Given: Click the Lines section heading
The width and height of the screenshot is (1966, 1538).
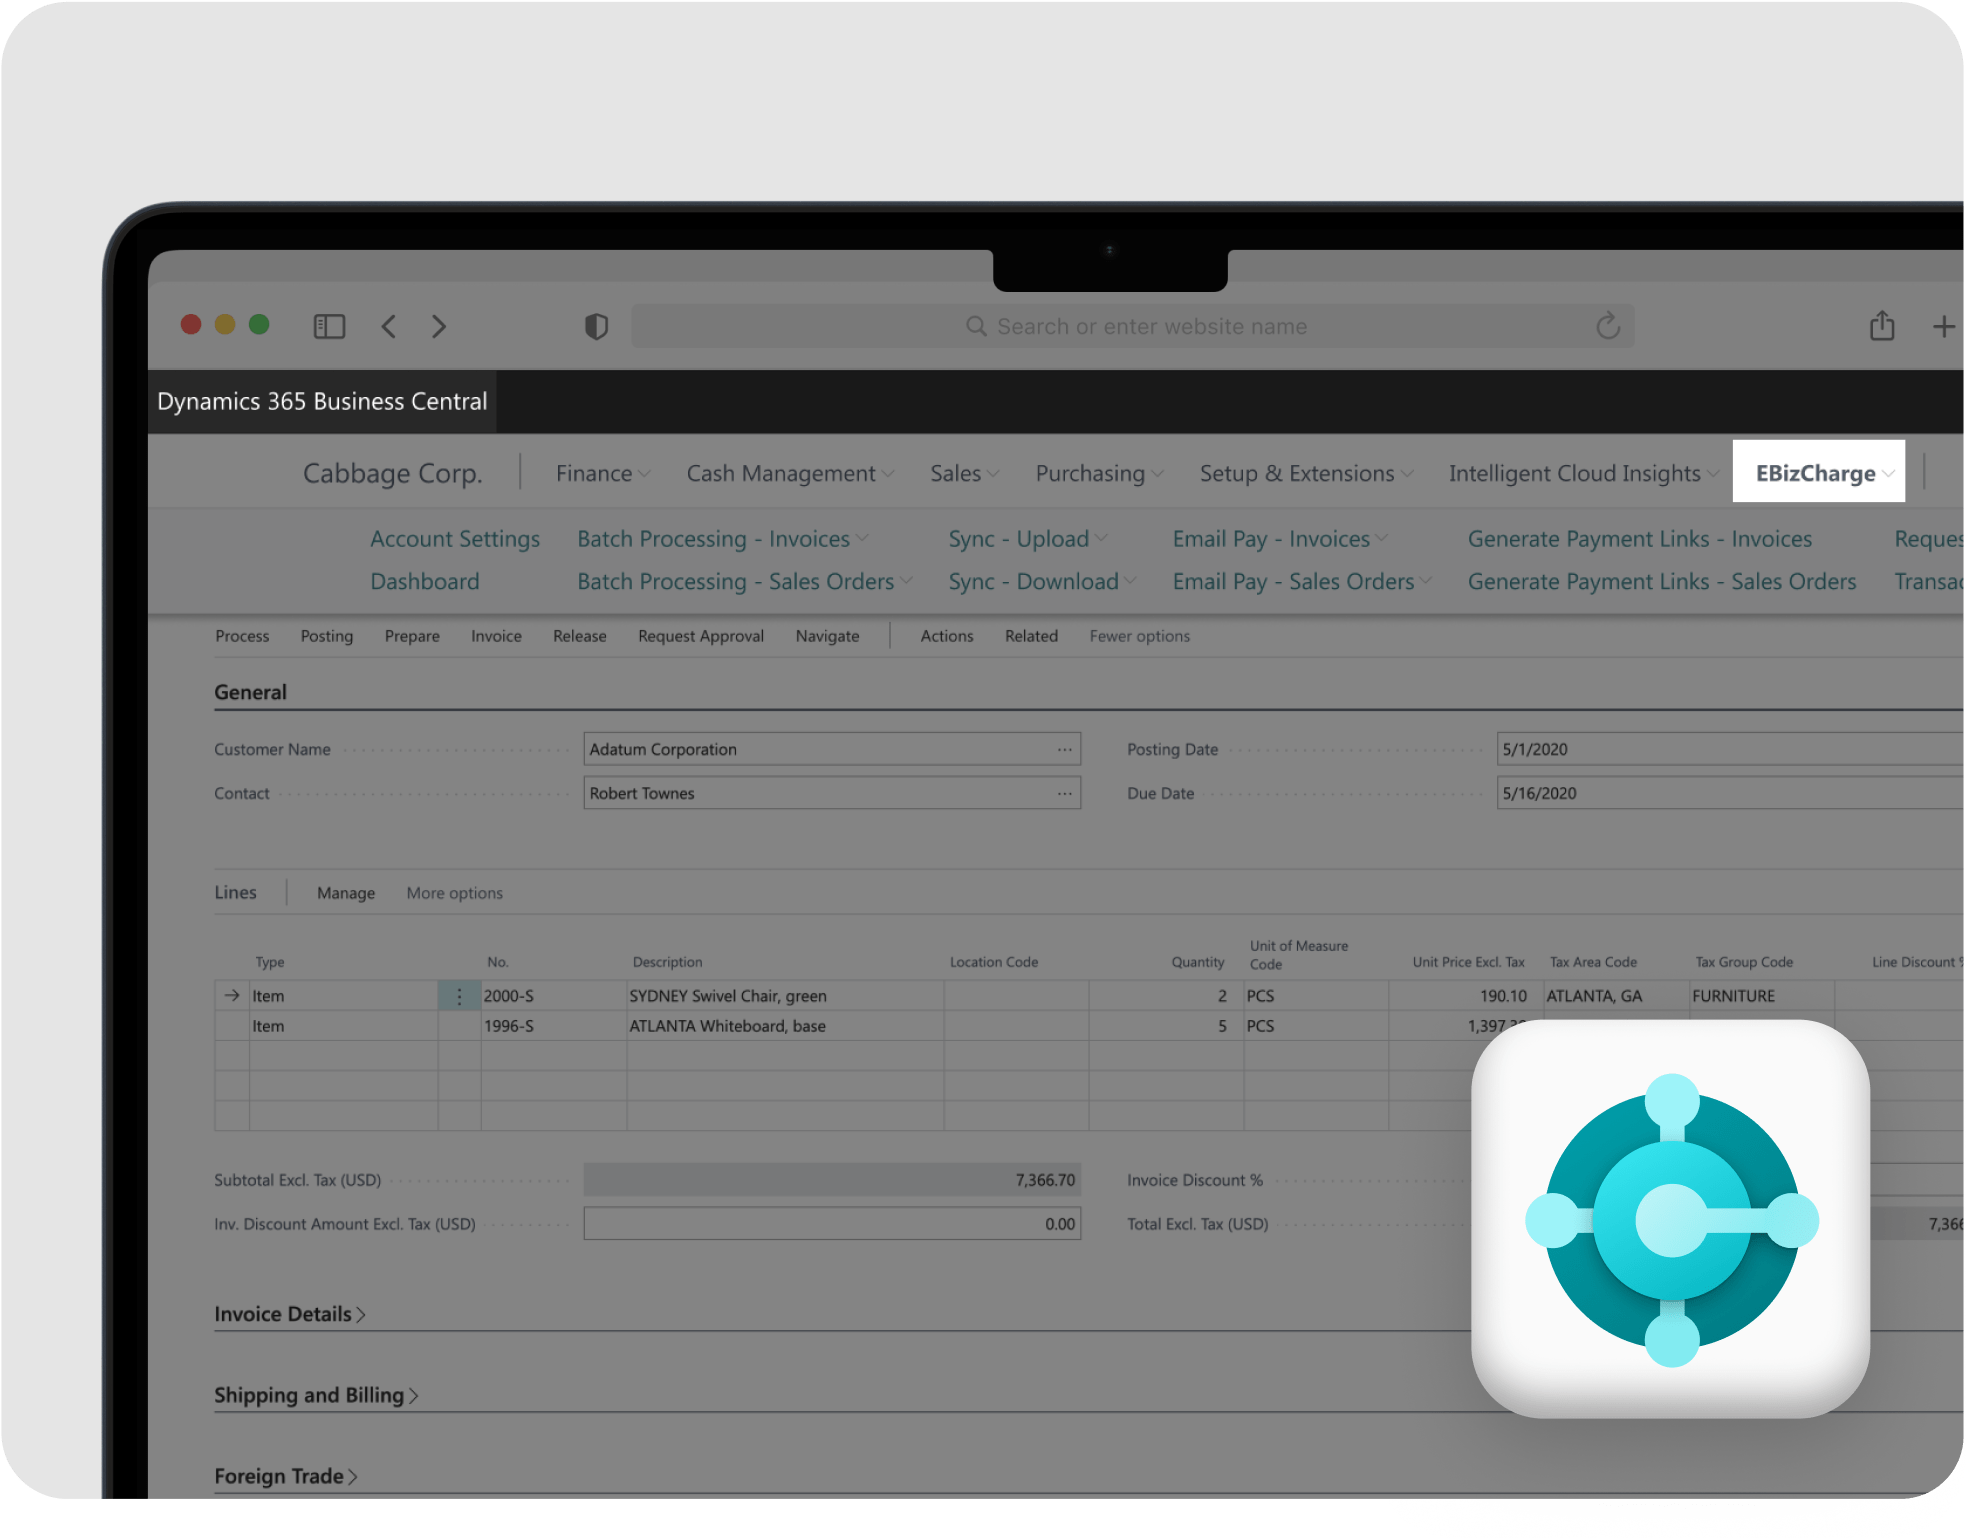Looking at the screenshot, I should (x=235, y=892).
